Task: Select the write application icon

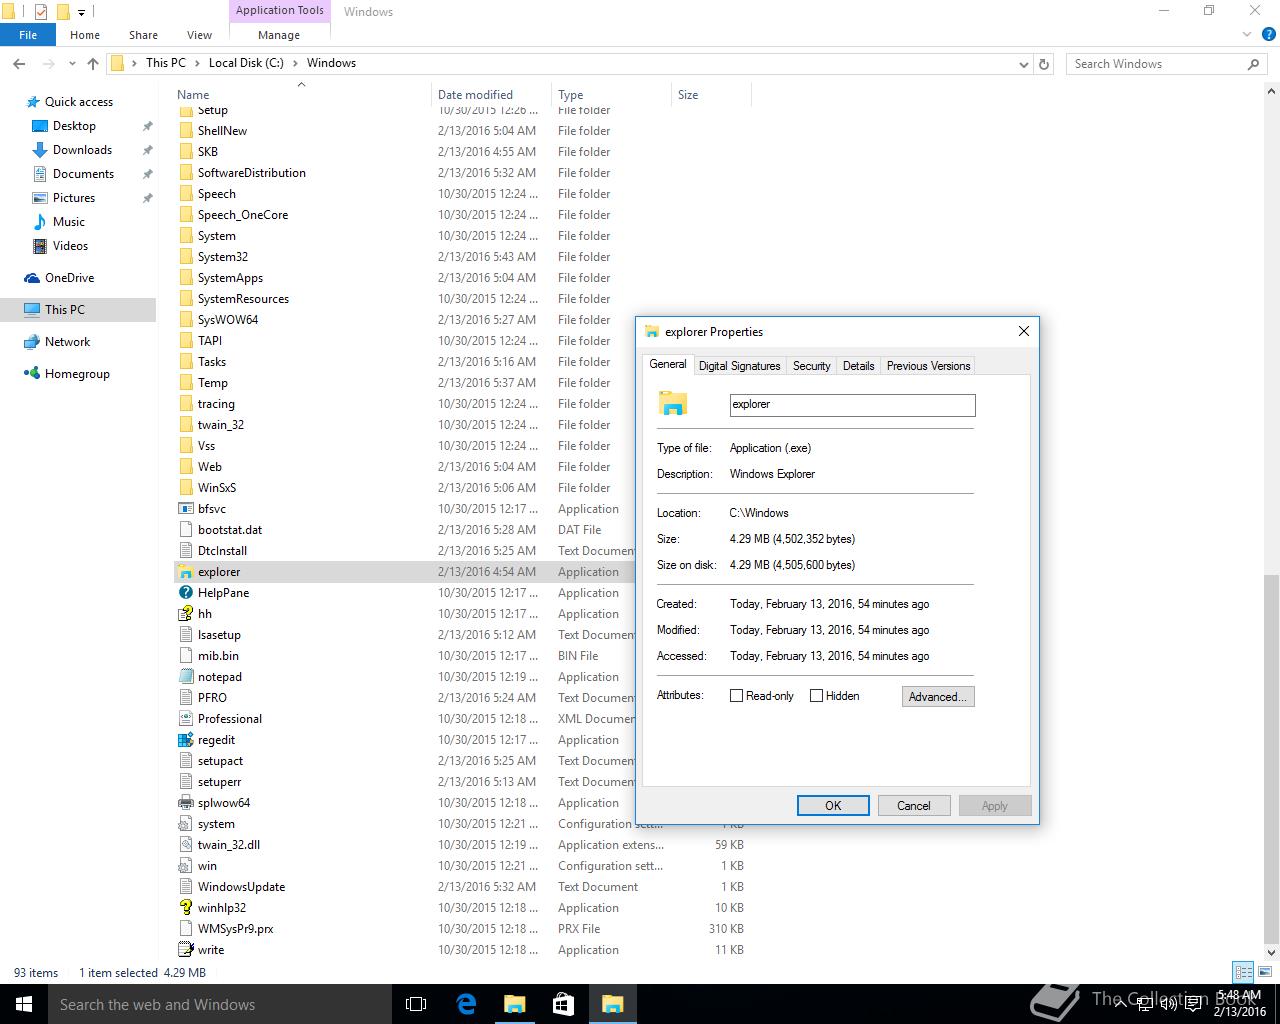Action: [x=185, y=950]
